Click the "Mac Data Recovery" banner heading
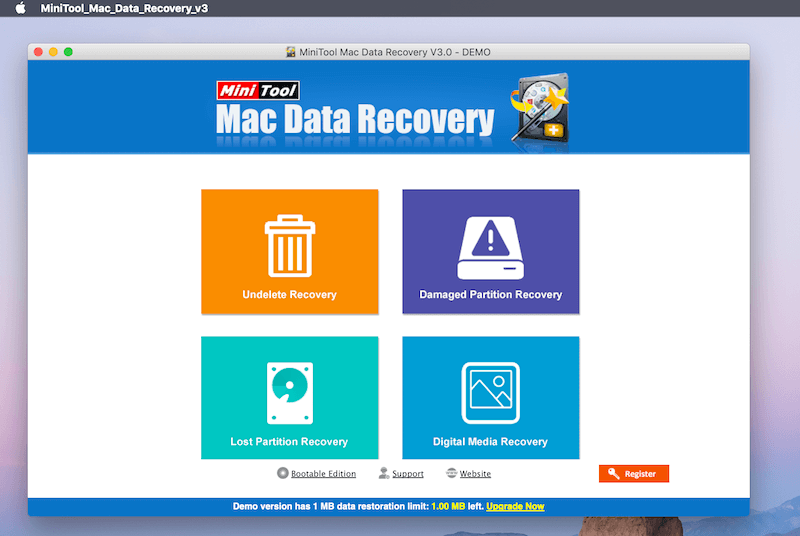 pos(355,119)
